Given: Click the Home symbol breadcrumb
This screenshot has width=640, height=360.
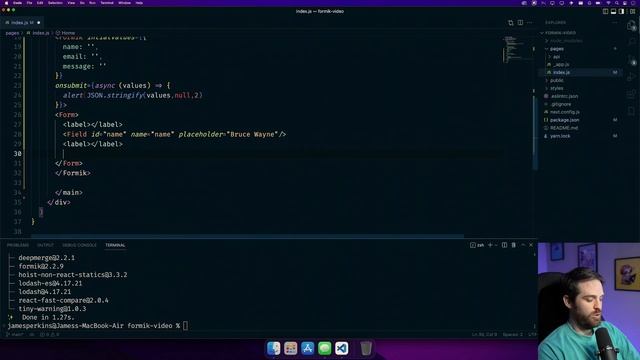Looking at the screenshot, I should [66, 33].
